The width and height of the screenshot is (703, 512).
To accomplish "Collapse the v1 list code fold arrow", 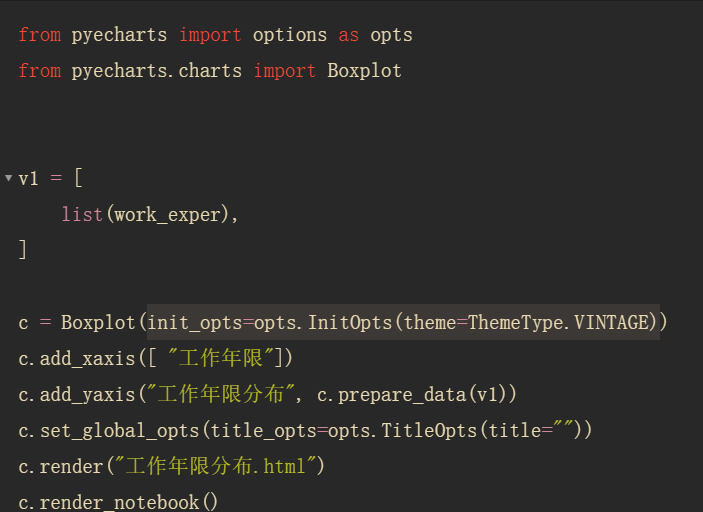I will click(x=9, y=178).
